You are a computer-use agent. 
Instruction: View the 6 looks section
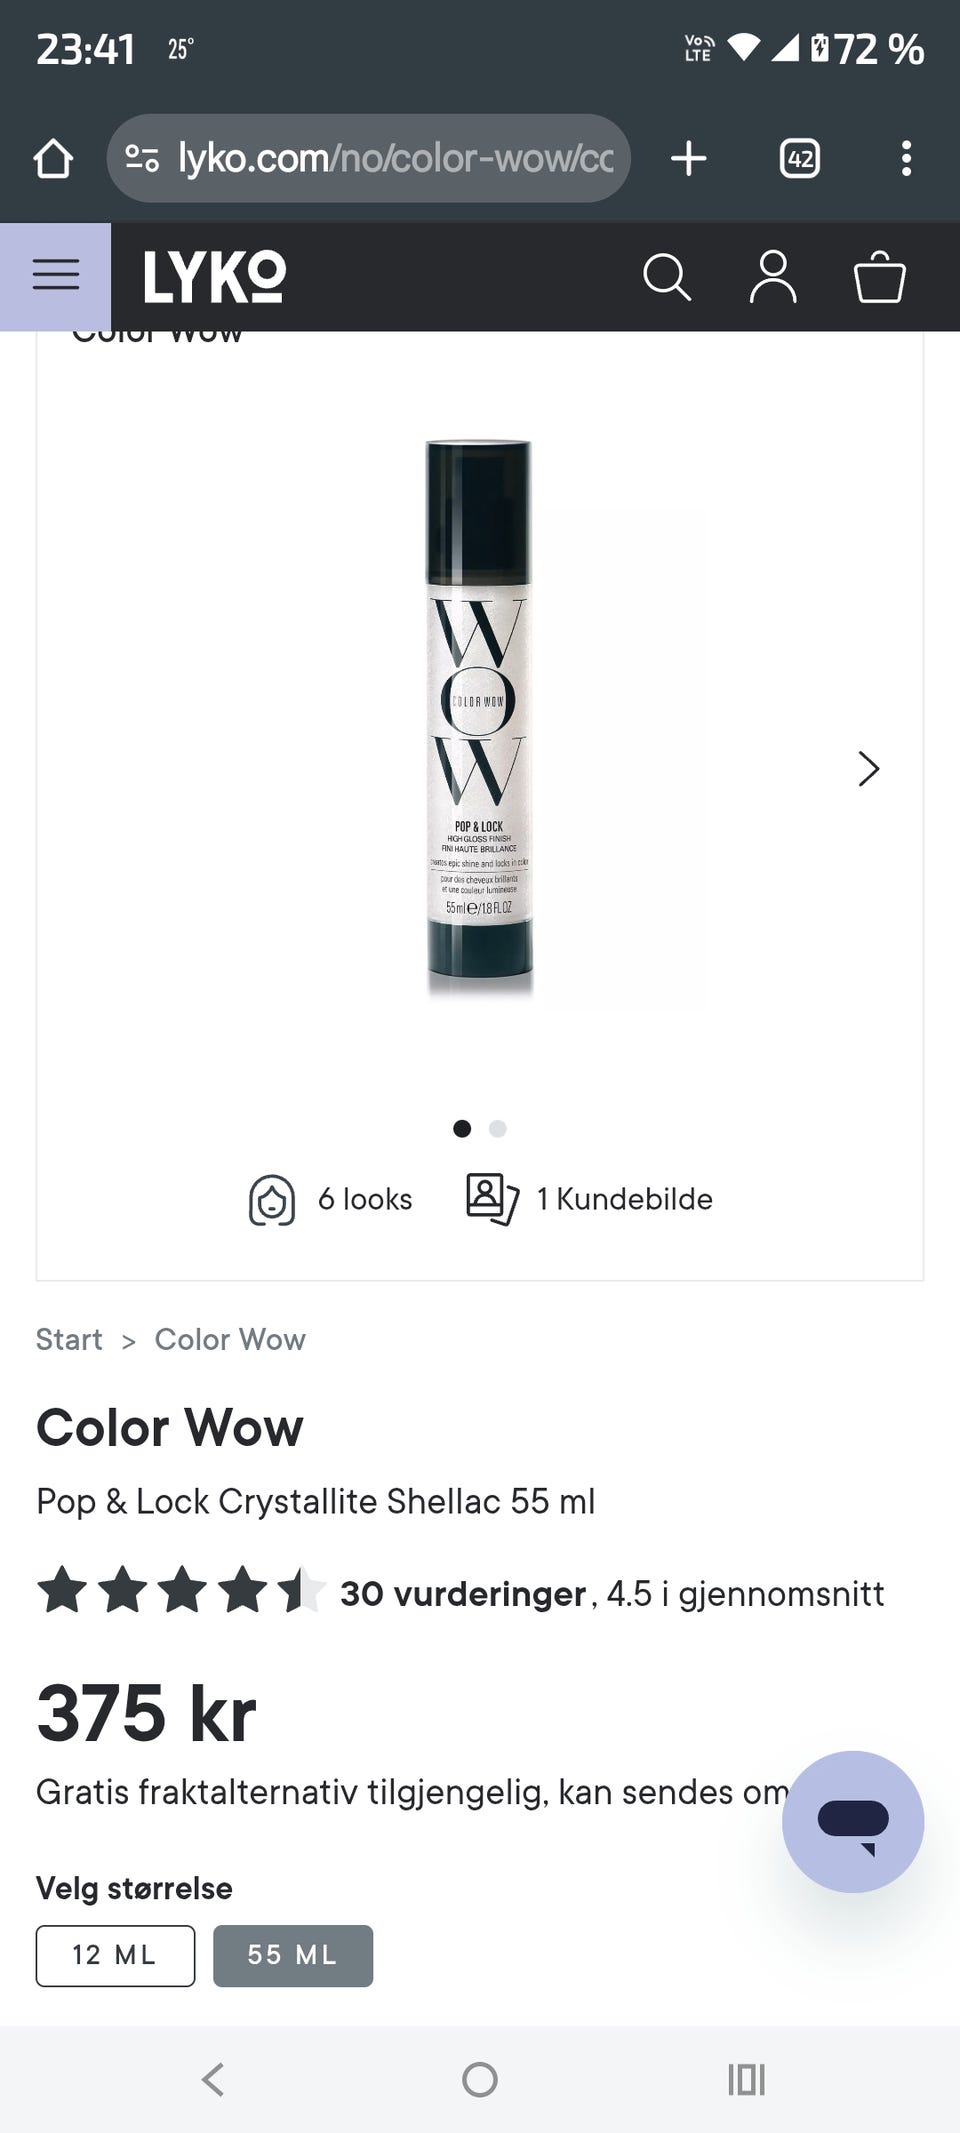330,1199
